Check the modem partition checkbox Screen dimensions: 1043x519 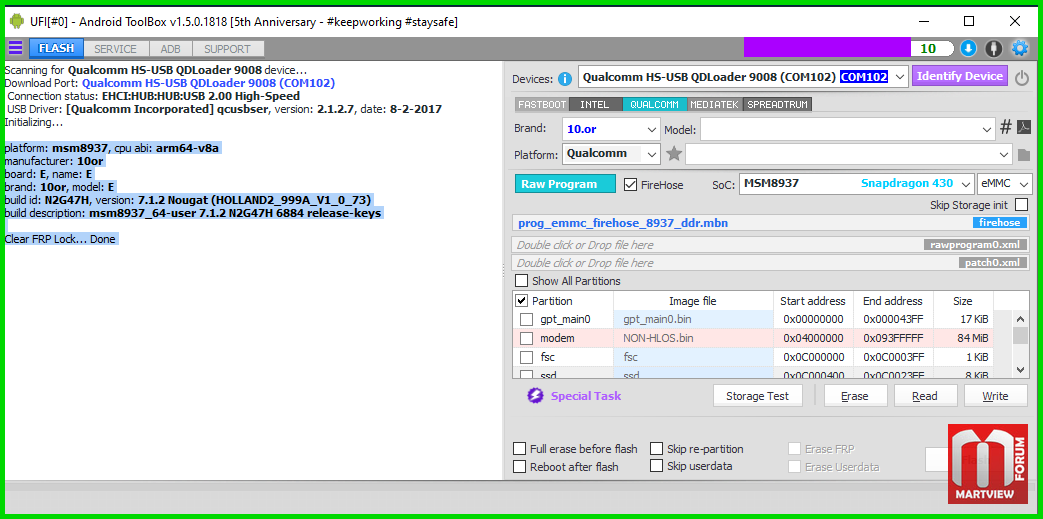point(526,338)
